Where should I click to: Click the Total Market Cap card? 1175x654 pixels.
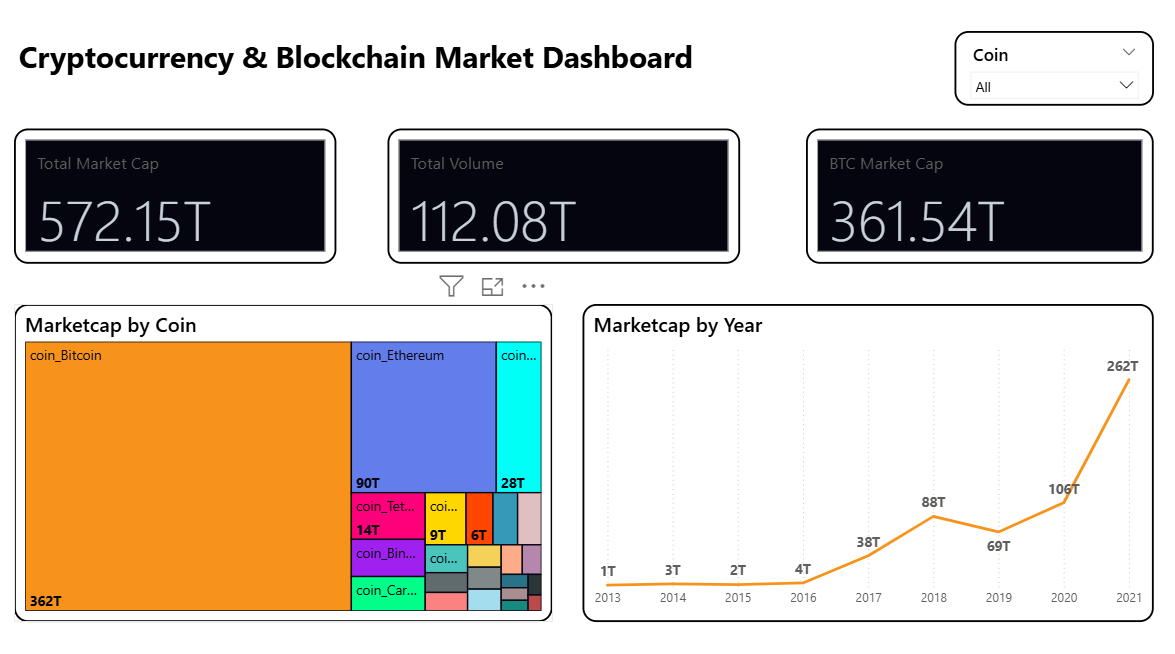(175, 196)
